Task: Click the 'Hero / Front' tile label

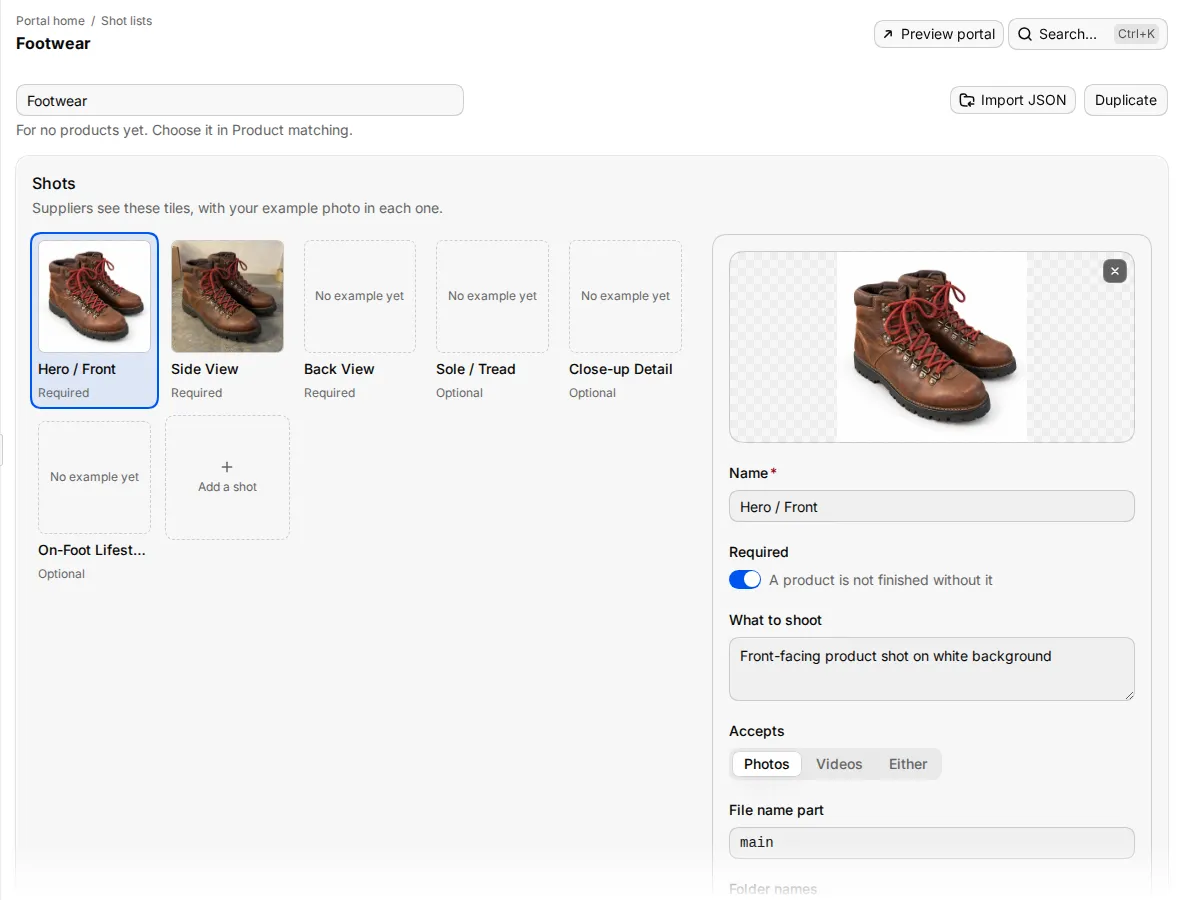Action: 77,369
